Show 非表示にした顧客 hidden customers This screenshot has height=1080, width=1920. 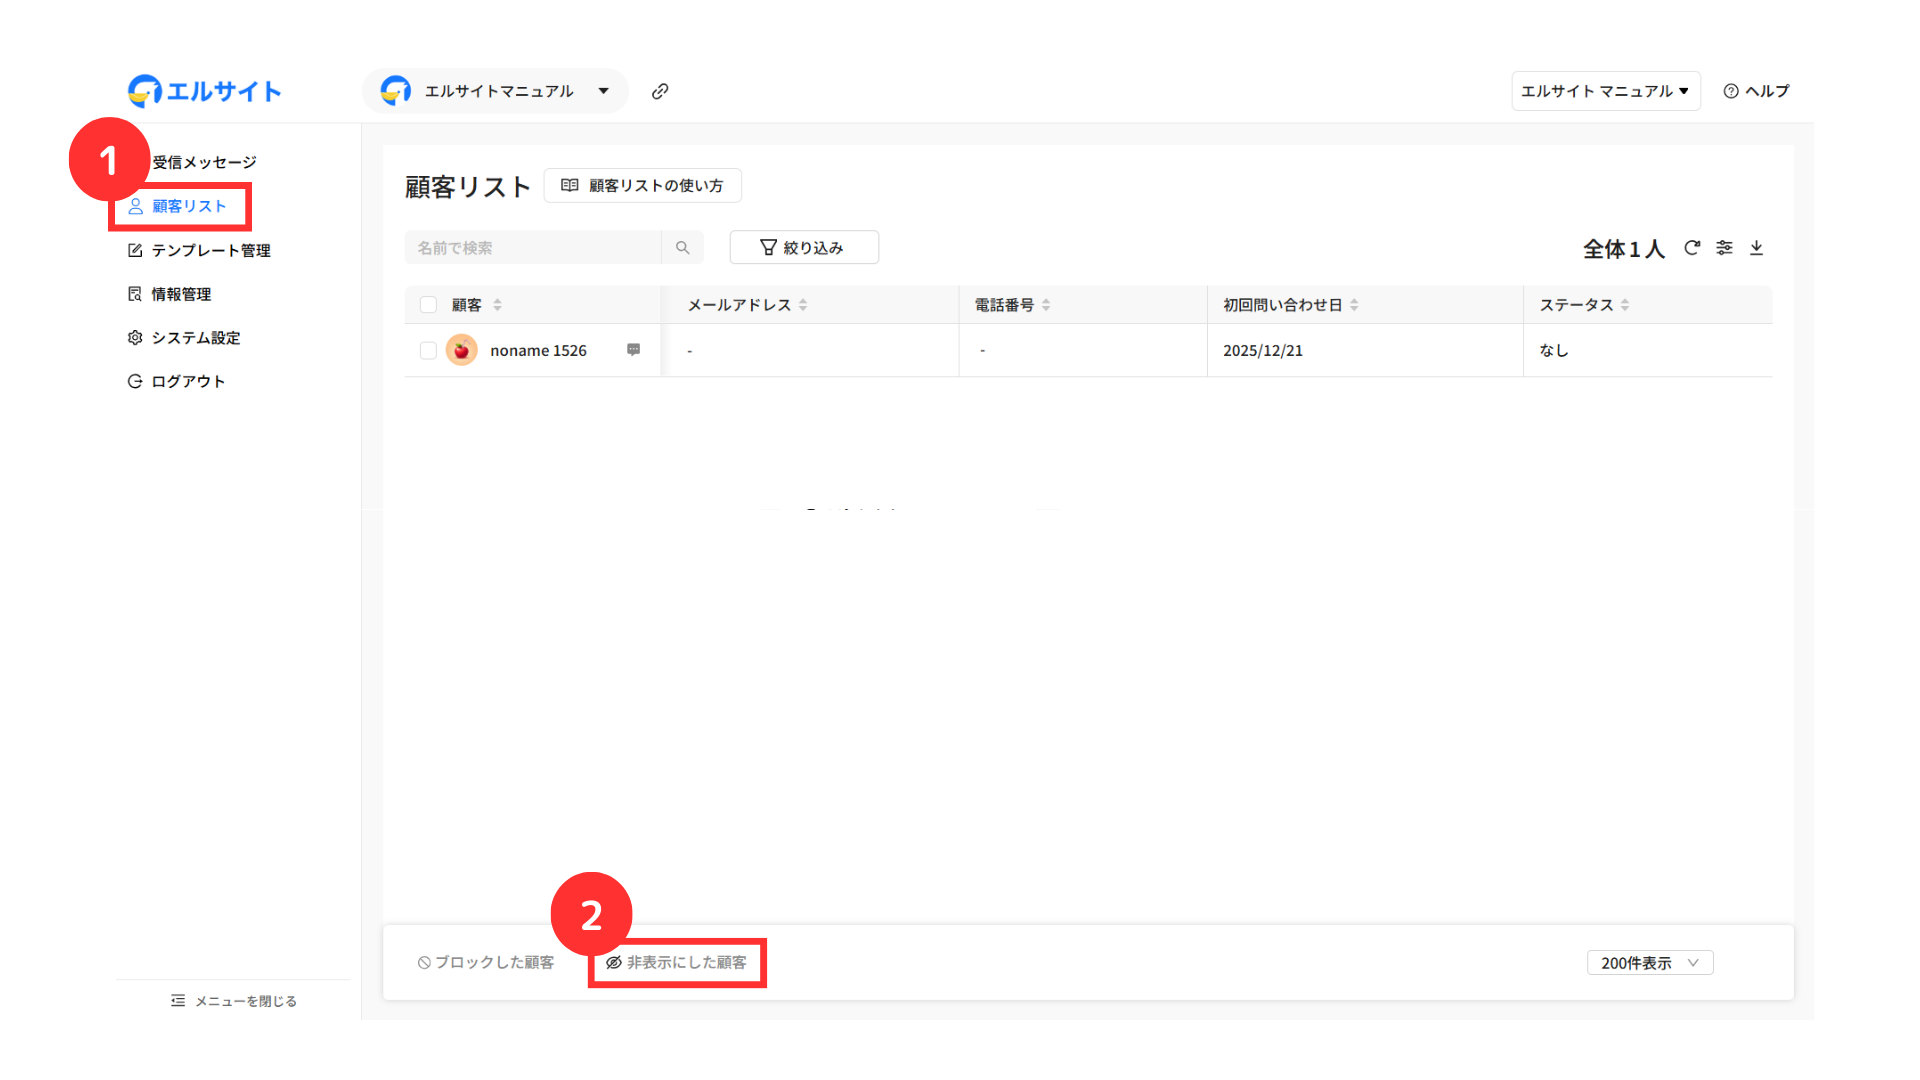[x=677, y=962]
